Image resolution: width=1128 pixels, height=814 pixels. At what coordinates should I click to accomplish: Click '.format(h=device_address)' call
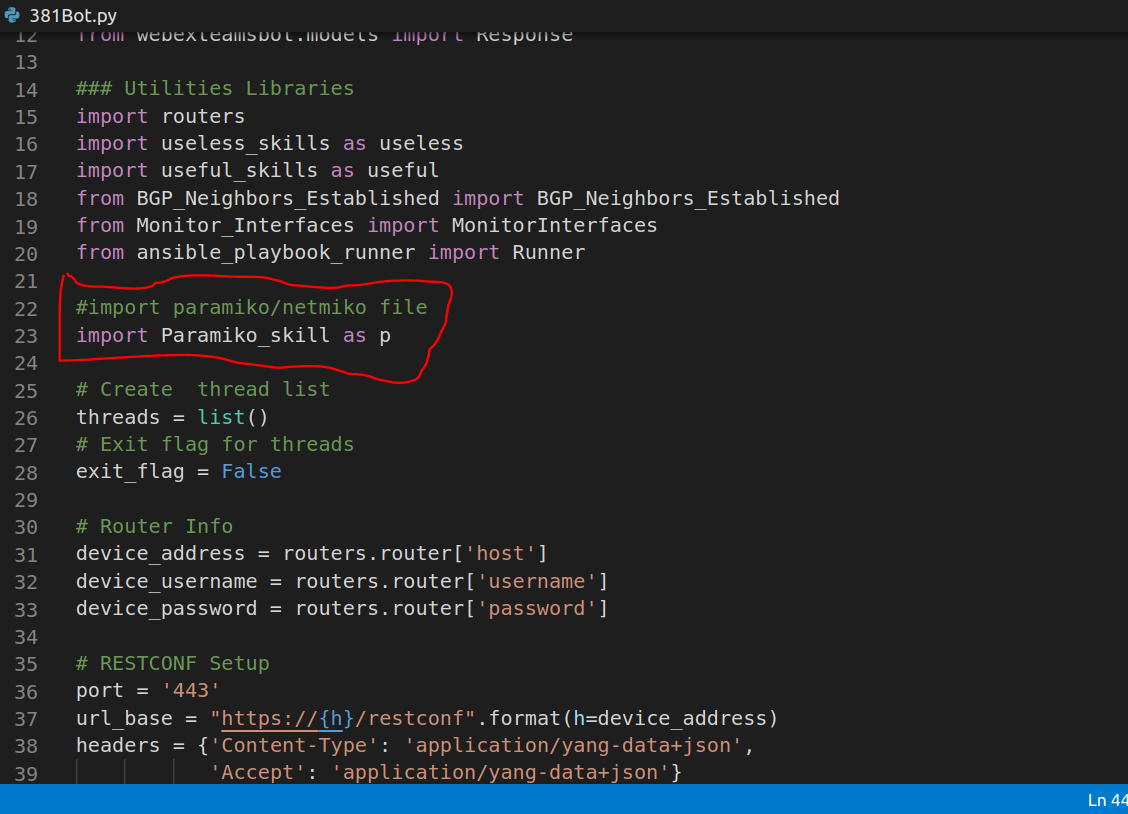click(627, 719)
